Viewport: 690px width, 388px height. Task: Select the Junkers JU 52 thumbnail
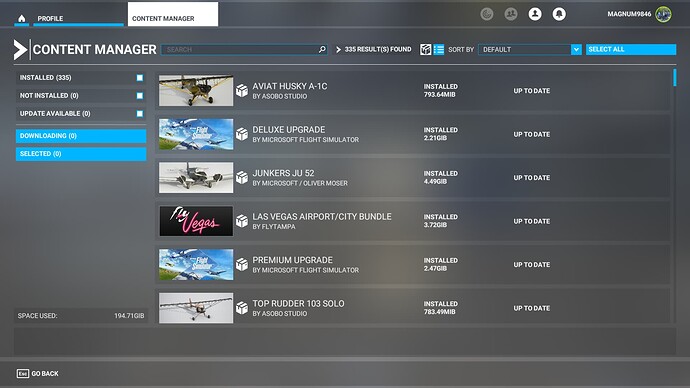pyautogui.click(x=196, y=178)
